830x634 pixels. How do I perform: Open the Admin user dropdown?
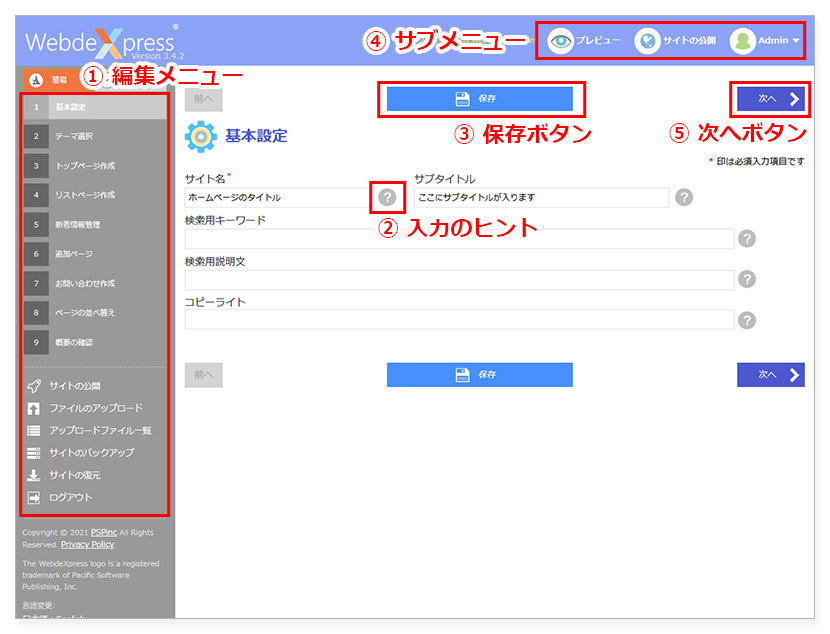[x=765, y=41]
